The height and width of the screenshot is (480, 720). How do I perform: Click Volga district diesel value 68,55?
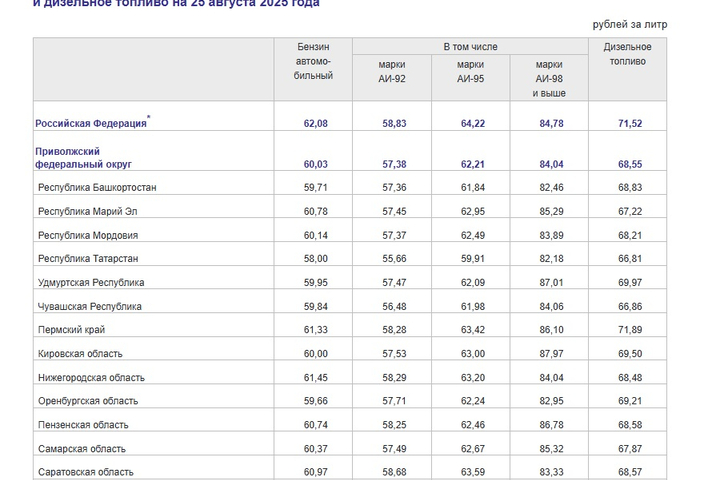coord(630,164)
